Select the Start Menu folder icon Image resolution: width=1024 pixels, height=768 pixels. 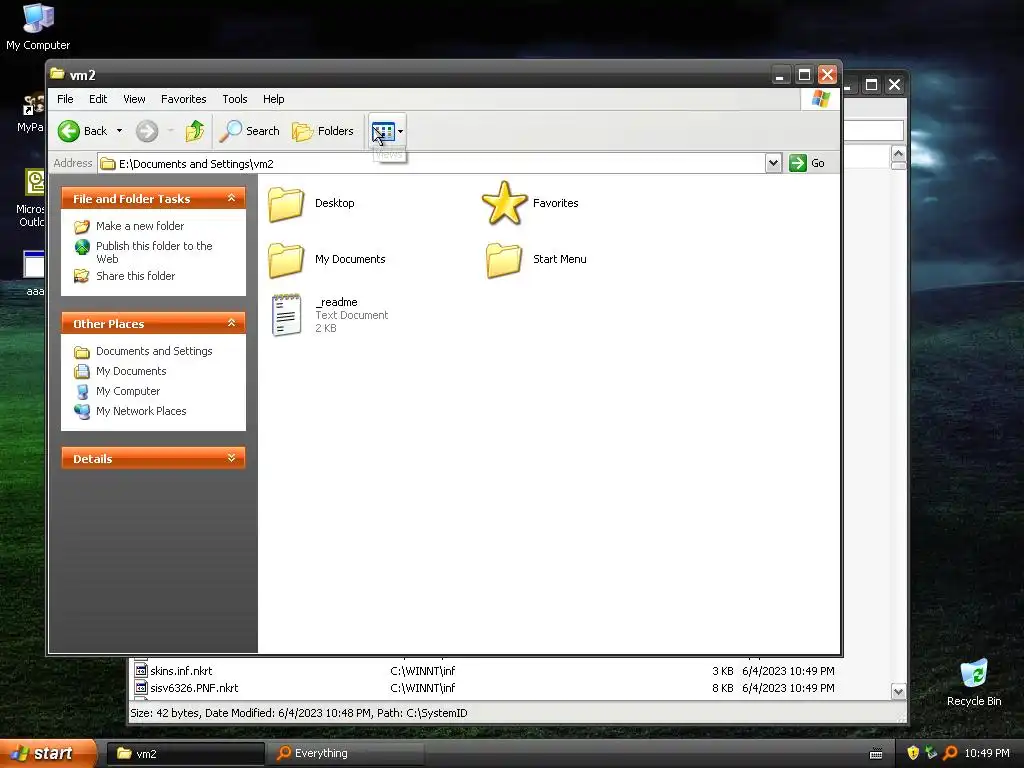(x=504, y=259)
